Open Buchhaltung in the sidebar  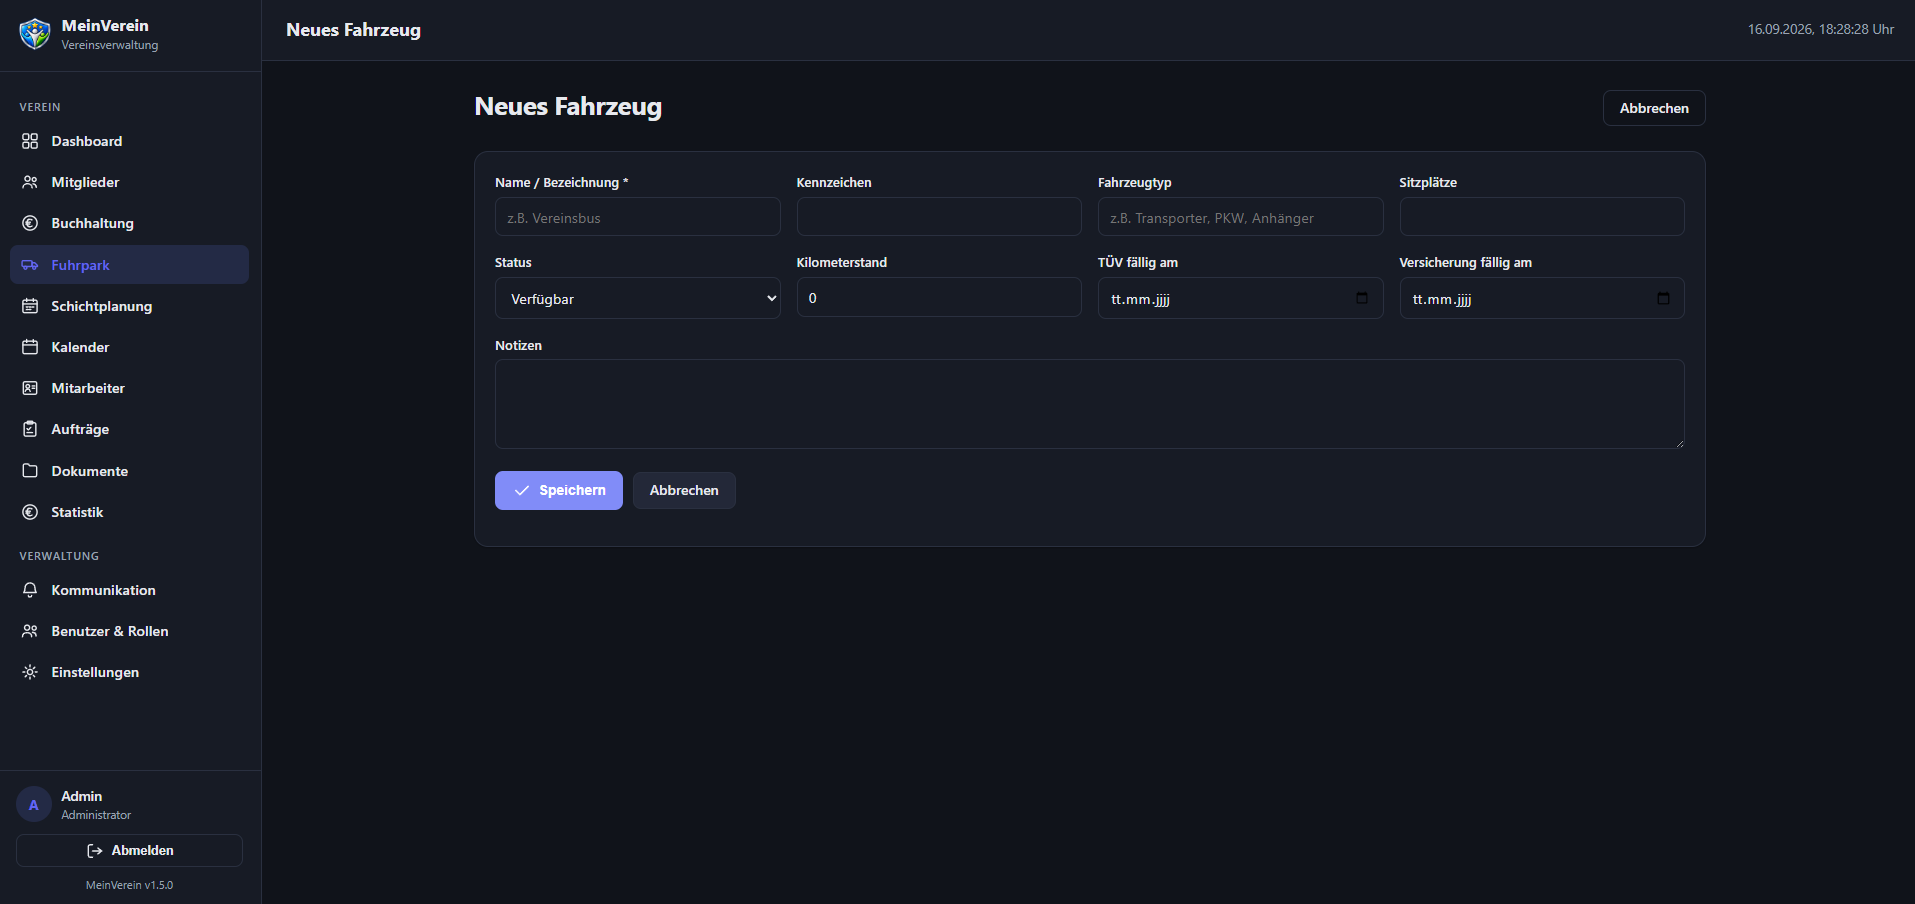coord(129,223)
